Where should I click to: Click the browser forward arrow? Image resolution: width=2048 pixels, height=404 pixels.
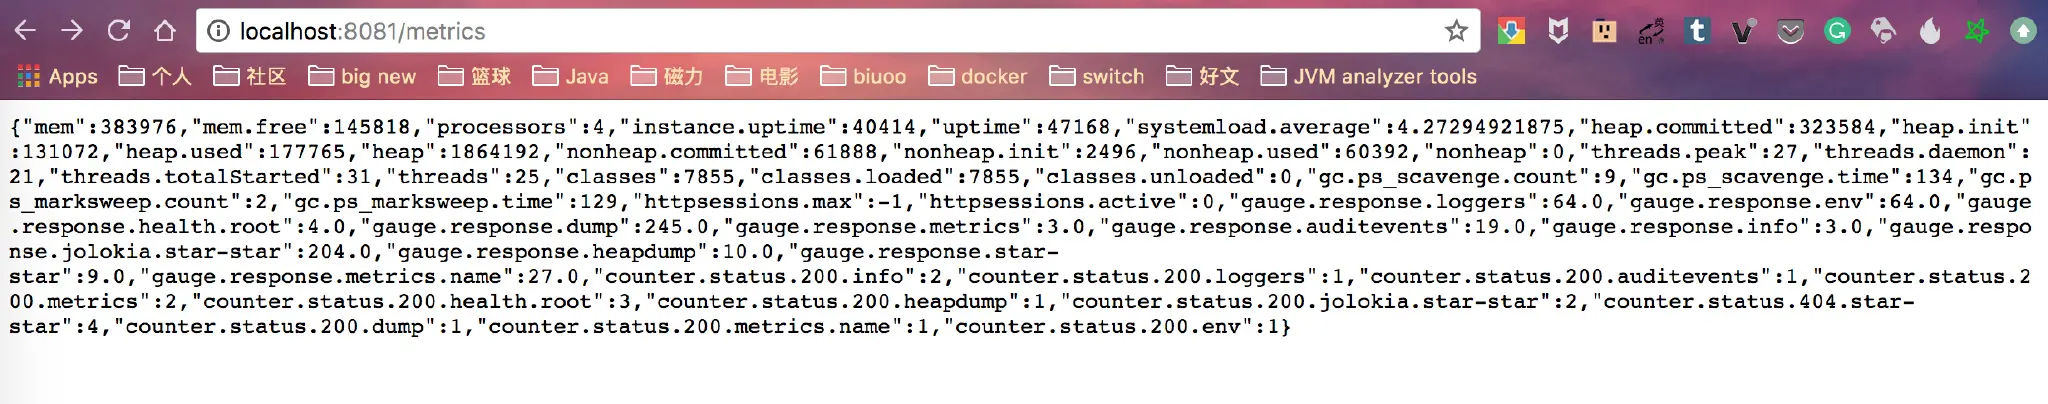[x=72, y=31]
